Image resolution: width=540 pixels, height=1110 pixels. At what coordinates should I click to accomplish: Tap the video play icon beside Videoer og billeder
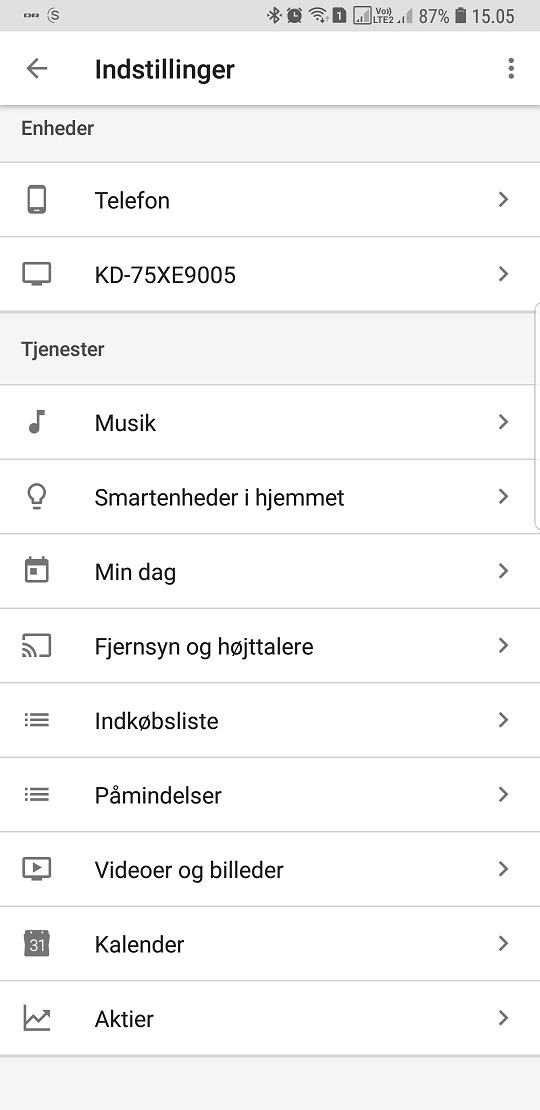point(37,869)
